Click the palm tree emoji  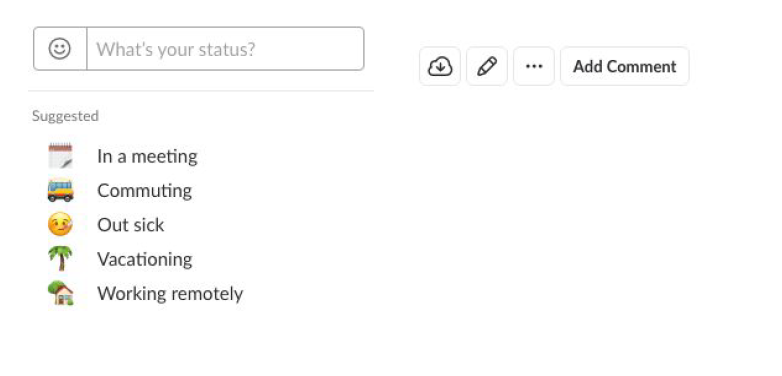point(60,258)
